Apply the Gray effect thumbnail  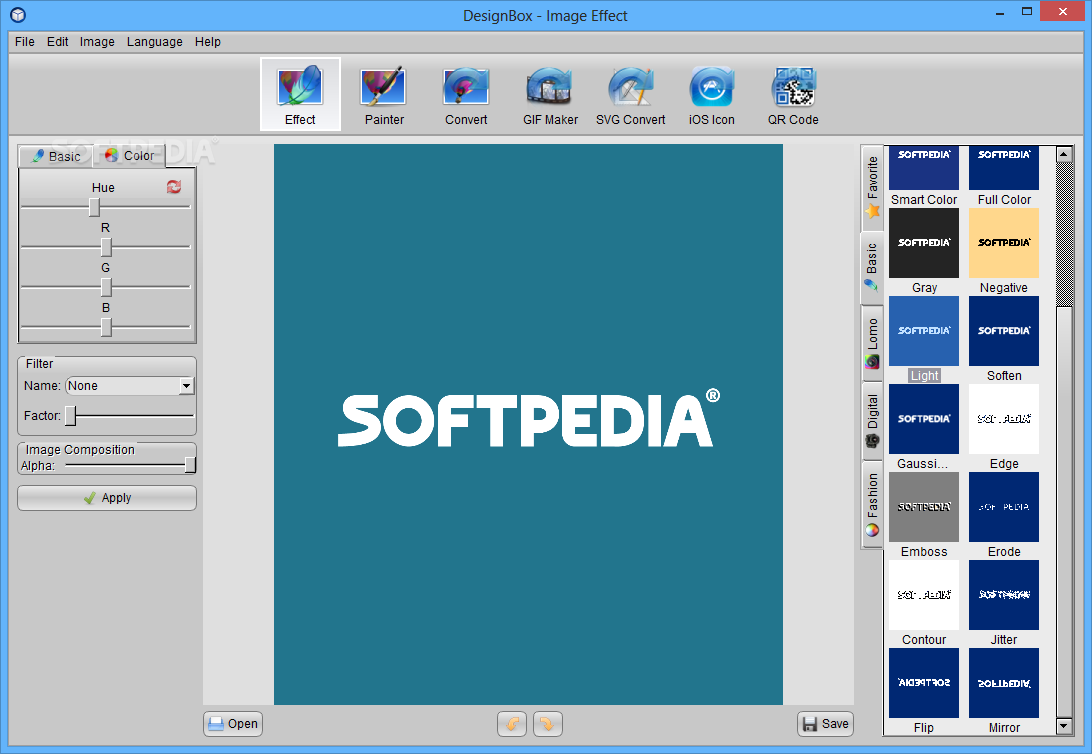(923, 243)
